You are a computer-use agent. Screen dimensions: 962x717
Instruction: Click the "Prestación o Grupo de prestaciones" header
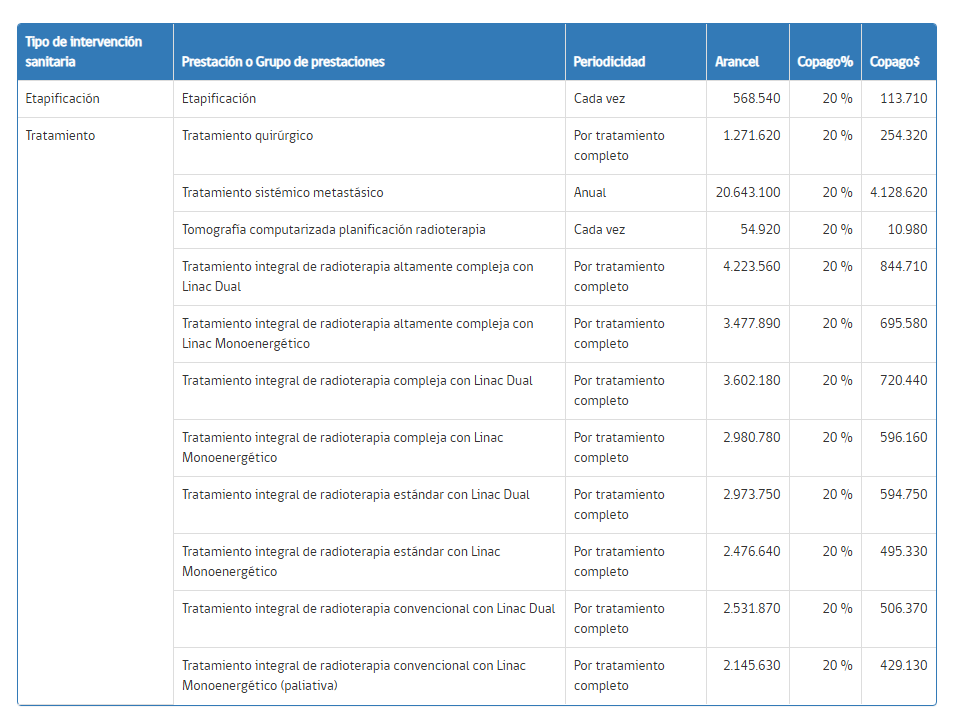coord(283,62)
